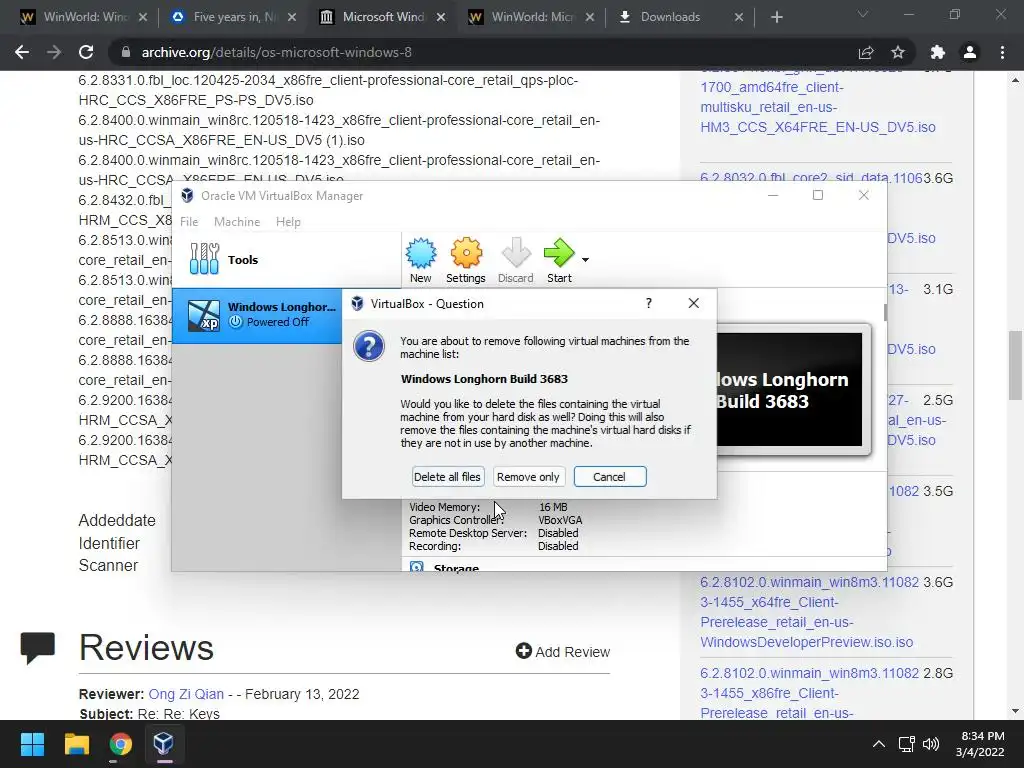Click the Discard toolbar icon

[x=515, y=260]
